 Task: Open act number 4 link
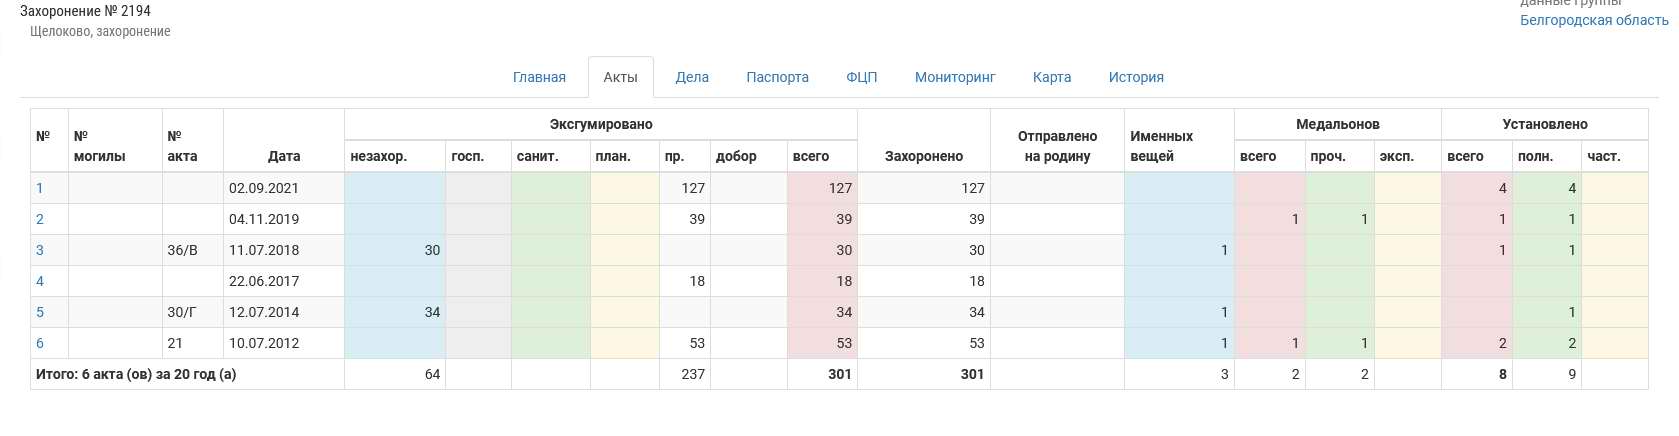40,281
